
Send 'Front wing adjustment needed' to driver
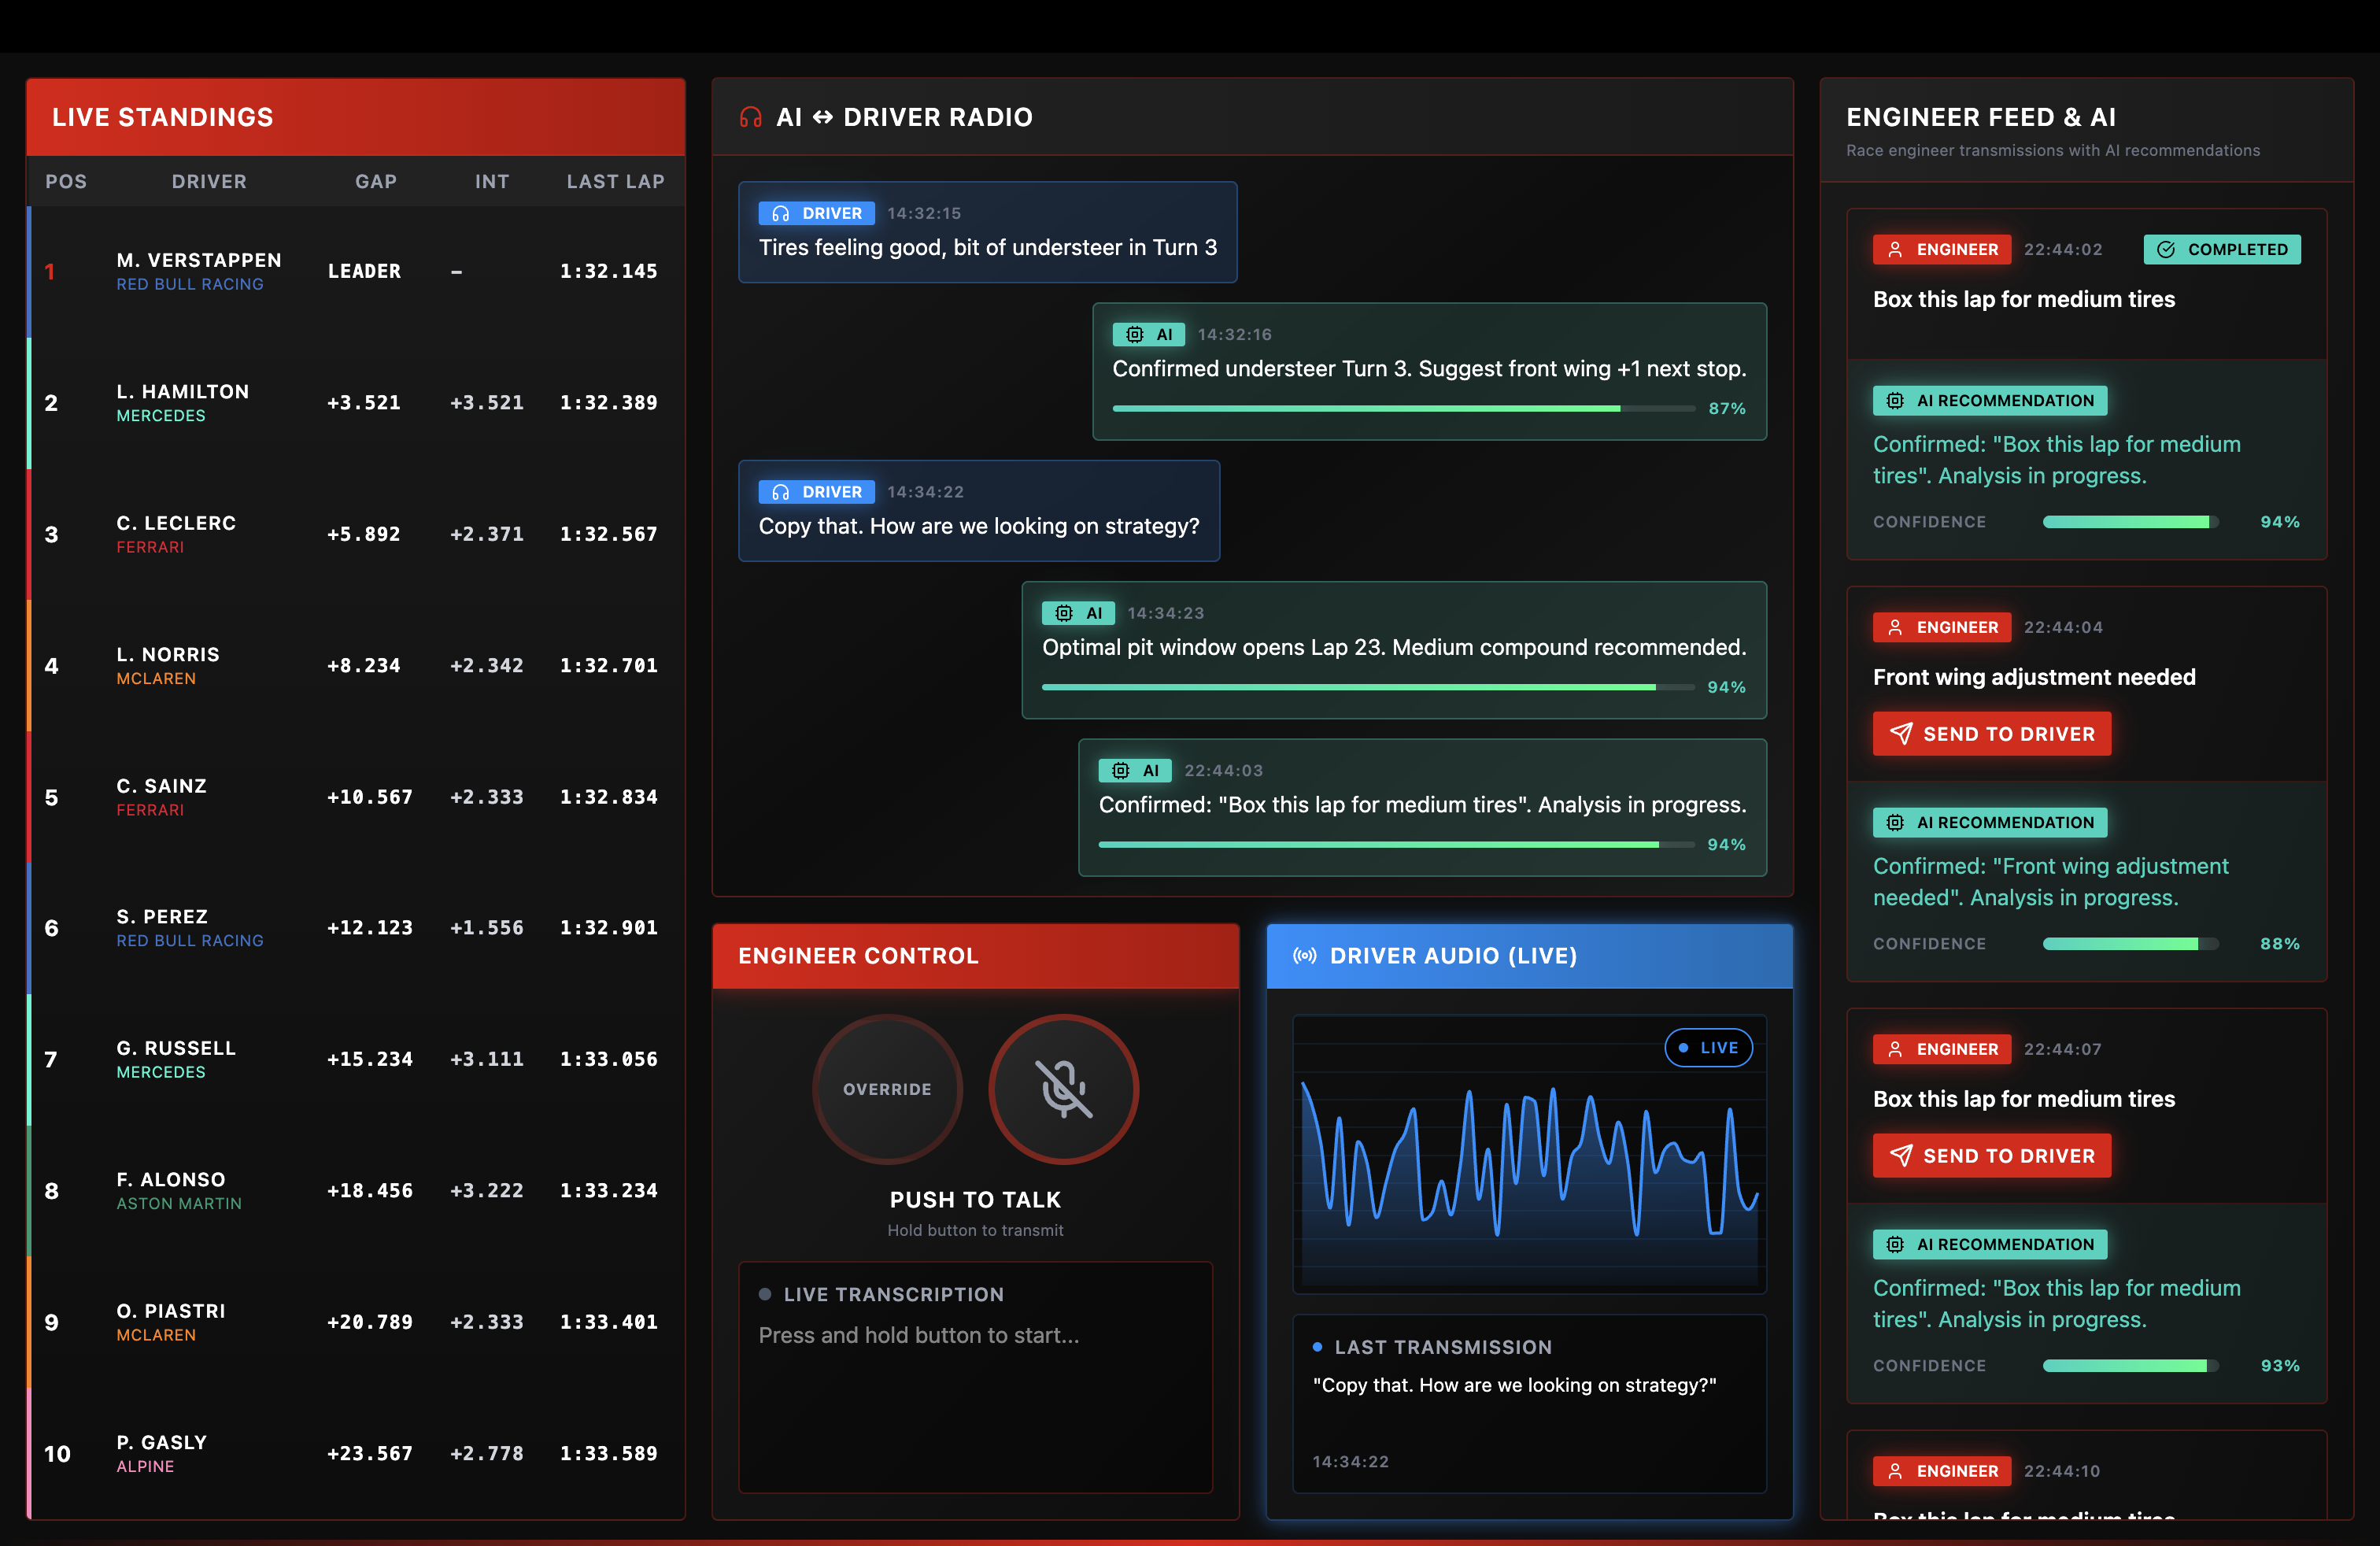tap(1991, 734)
